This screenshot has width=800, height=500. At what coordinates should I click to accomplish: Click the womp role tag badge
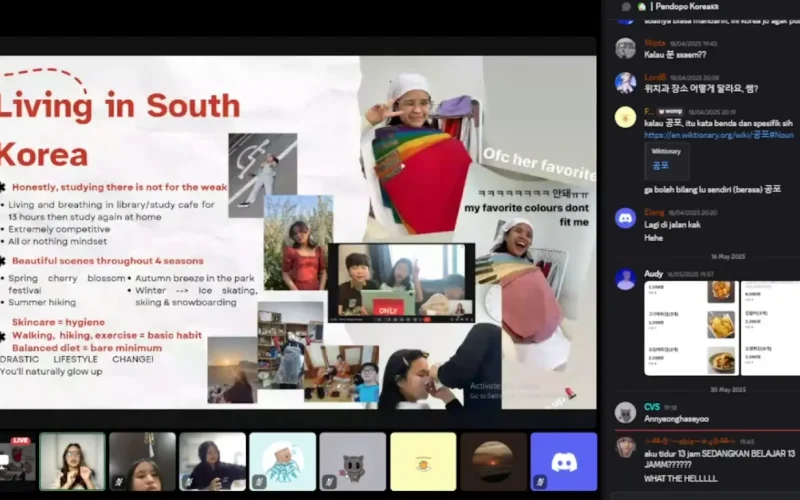[x=670, y=112]
